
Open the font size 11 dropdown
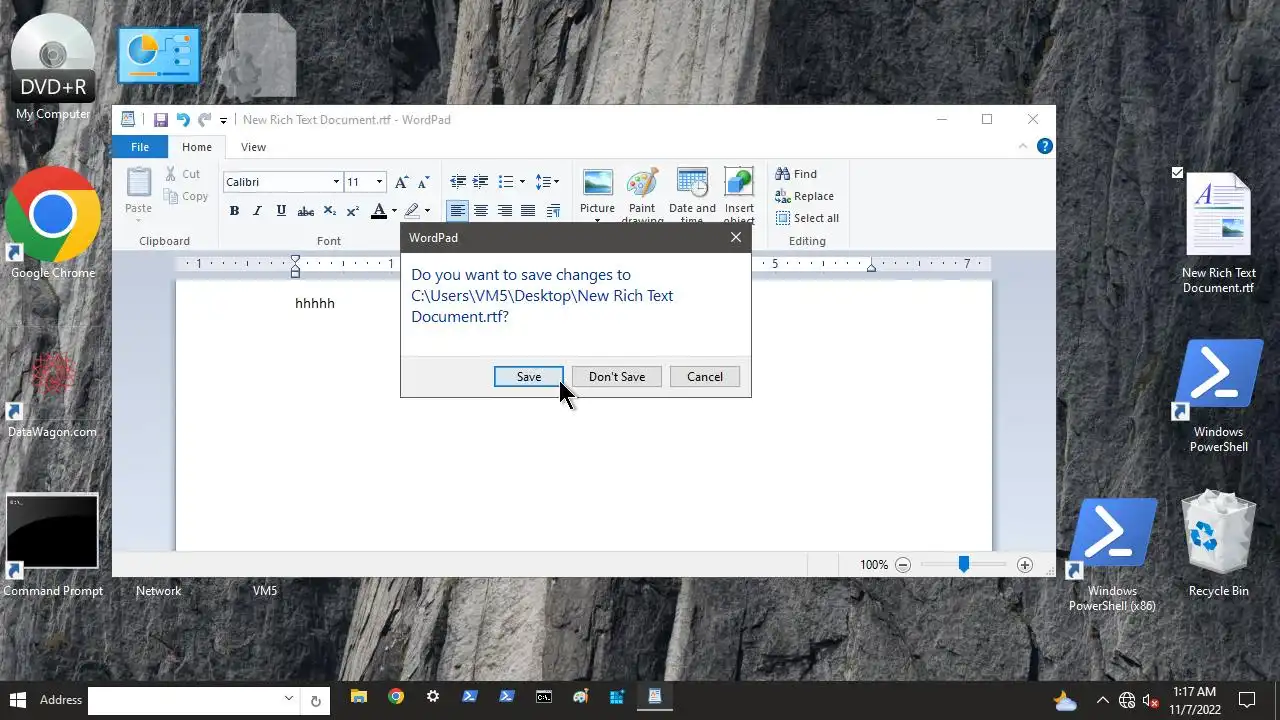tap(379, 182)
